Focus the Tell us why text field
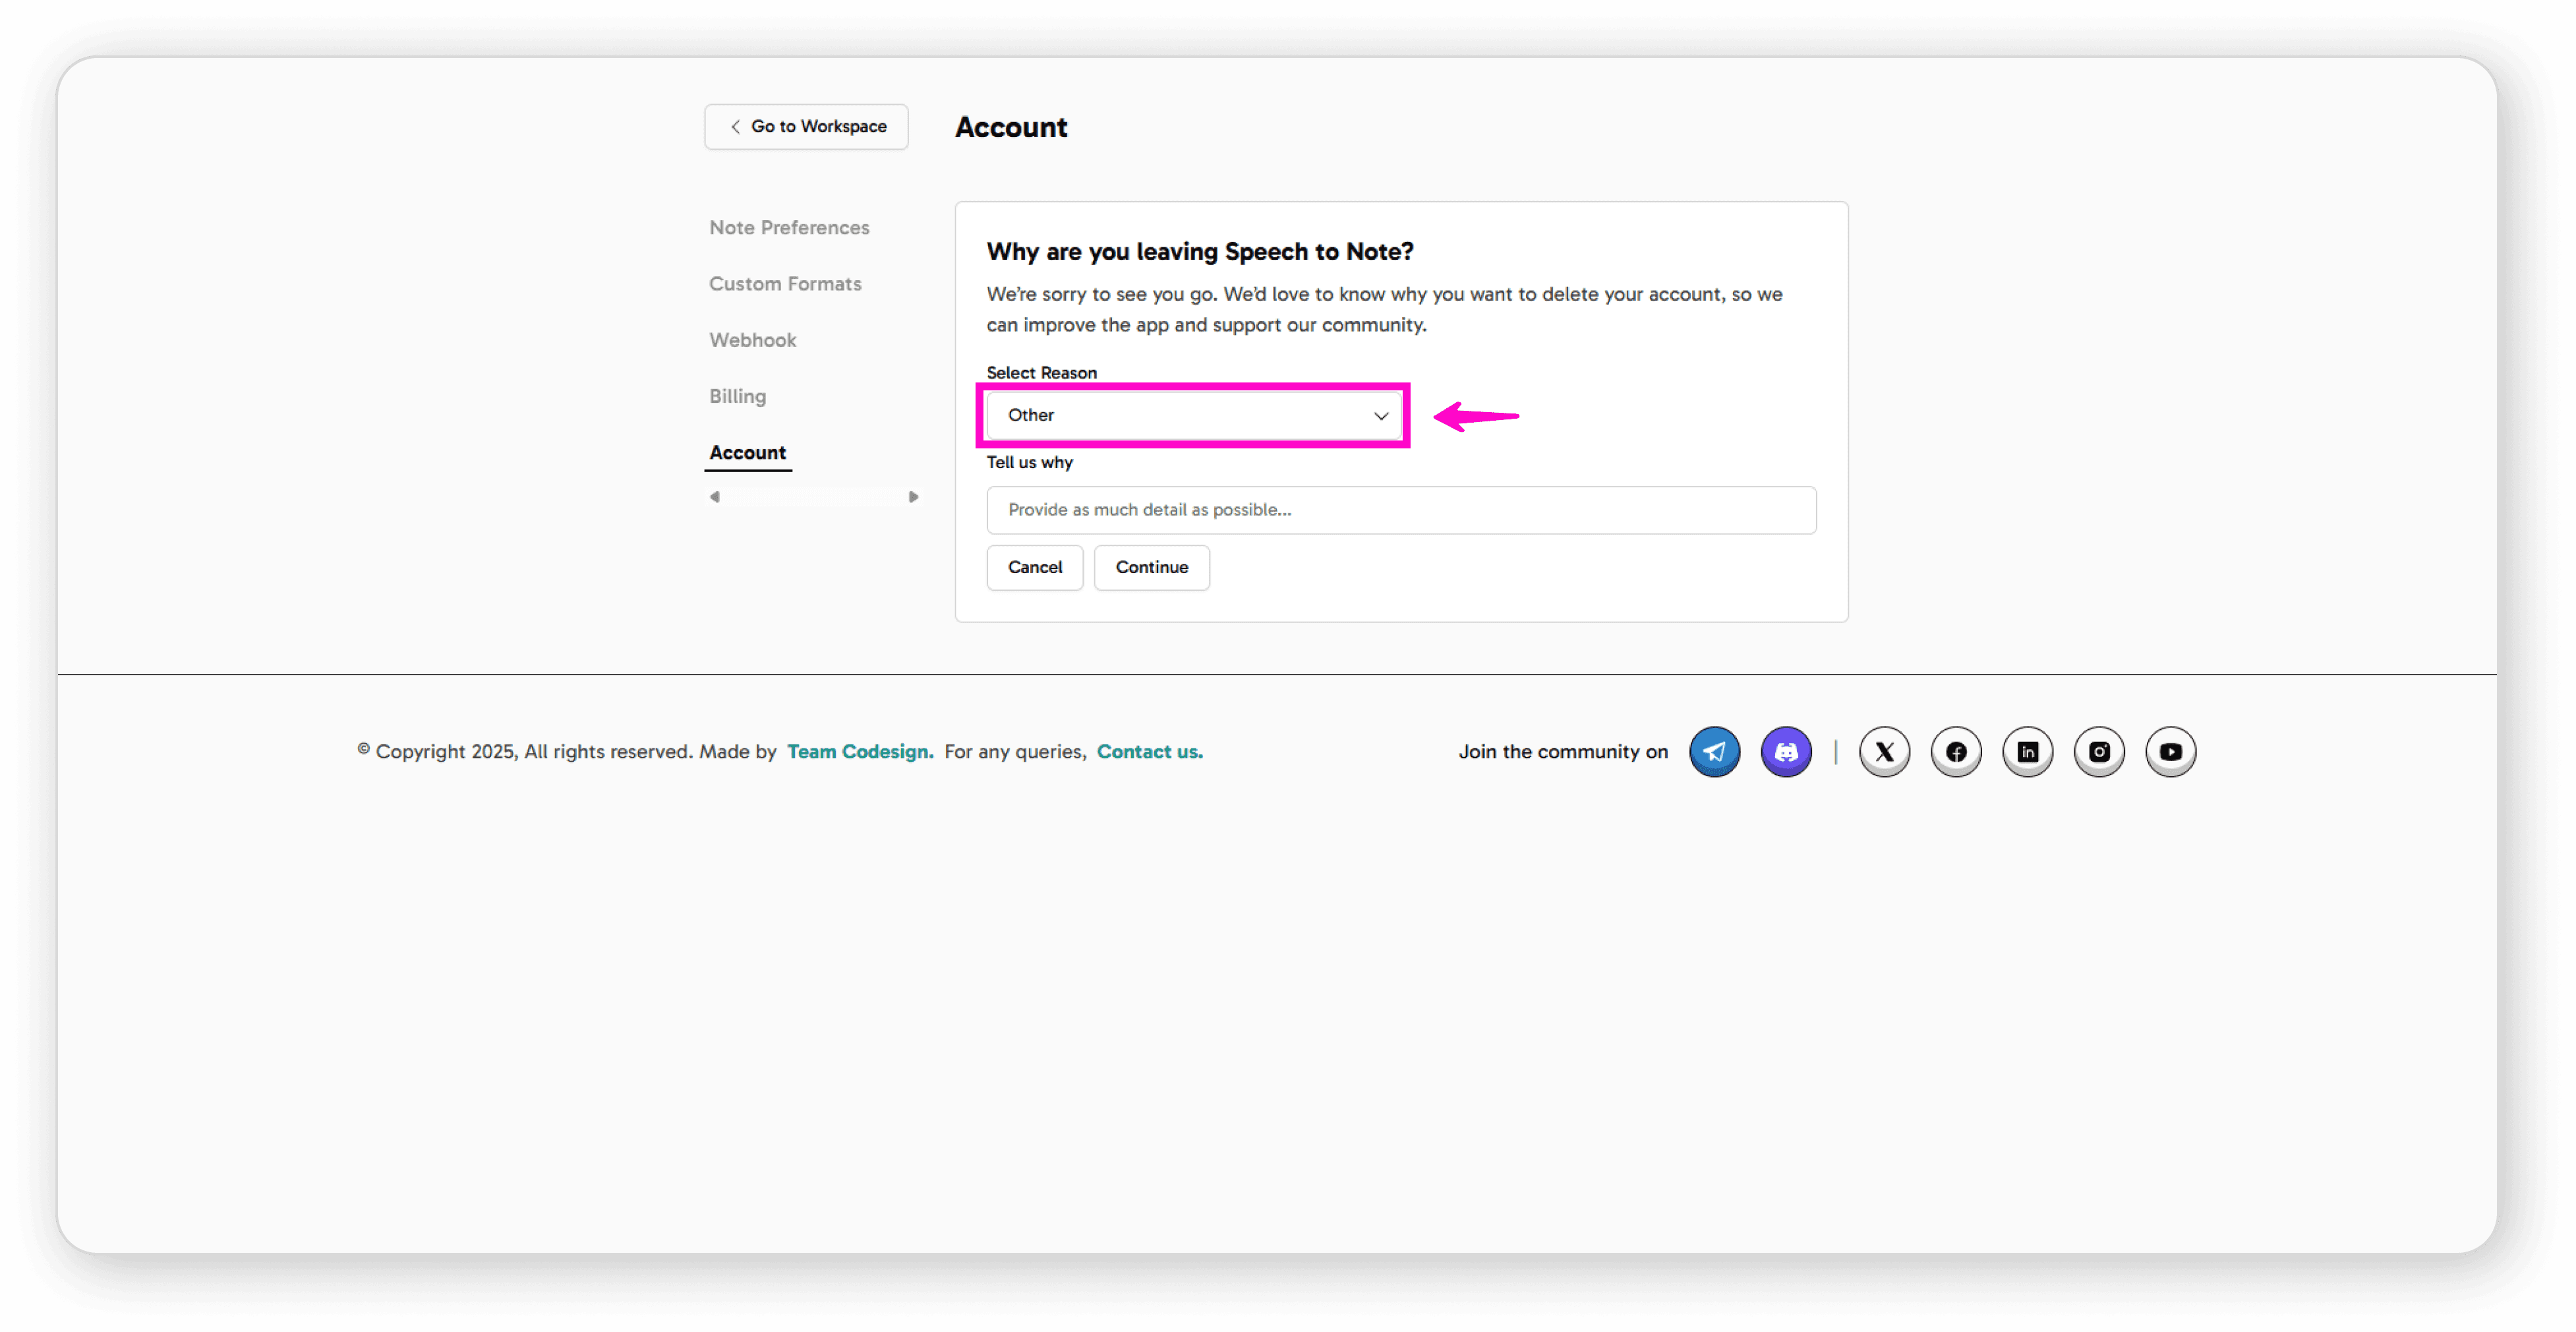Viewport: 2576px width, 1332px height. pos(1400,510)
